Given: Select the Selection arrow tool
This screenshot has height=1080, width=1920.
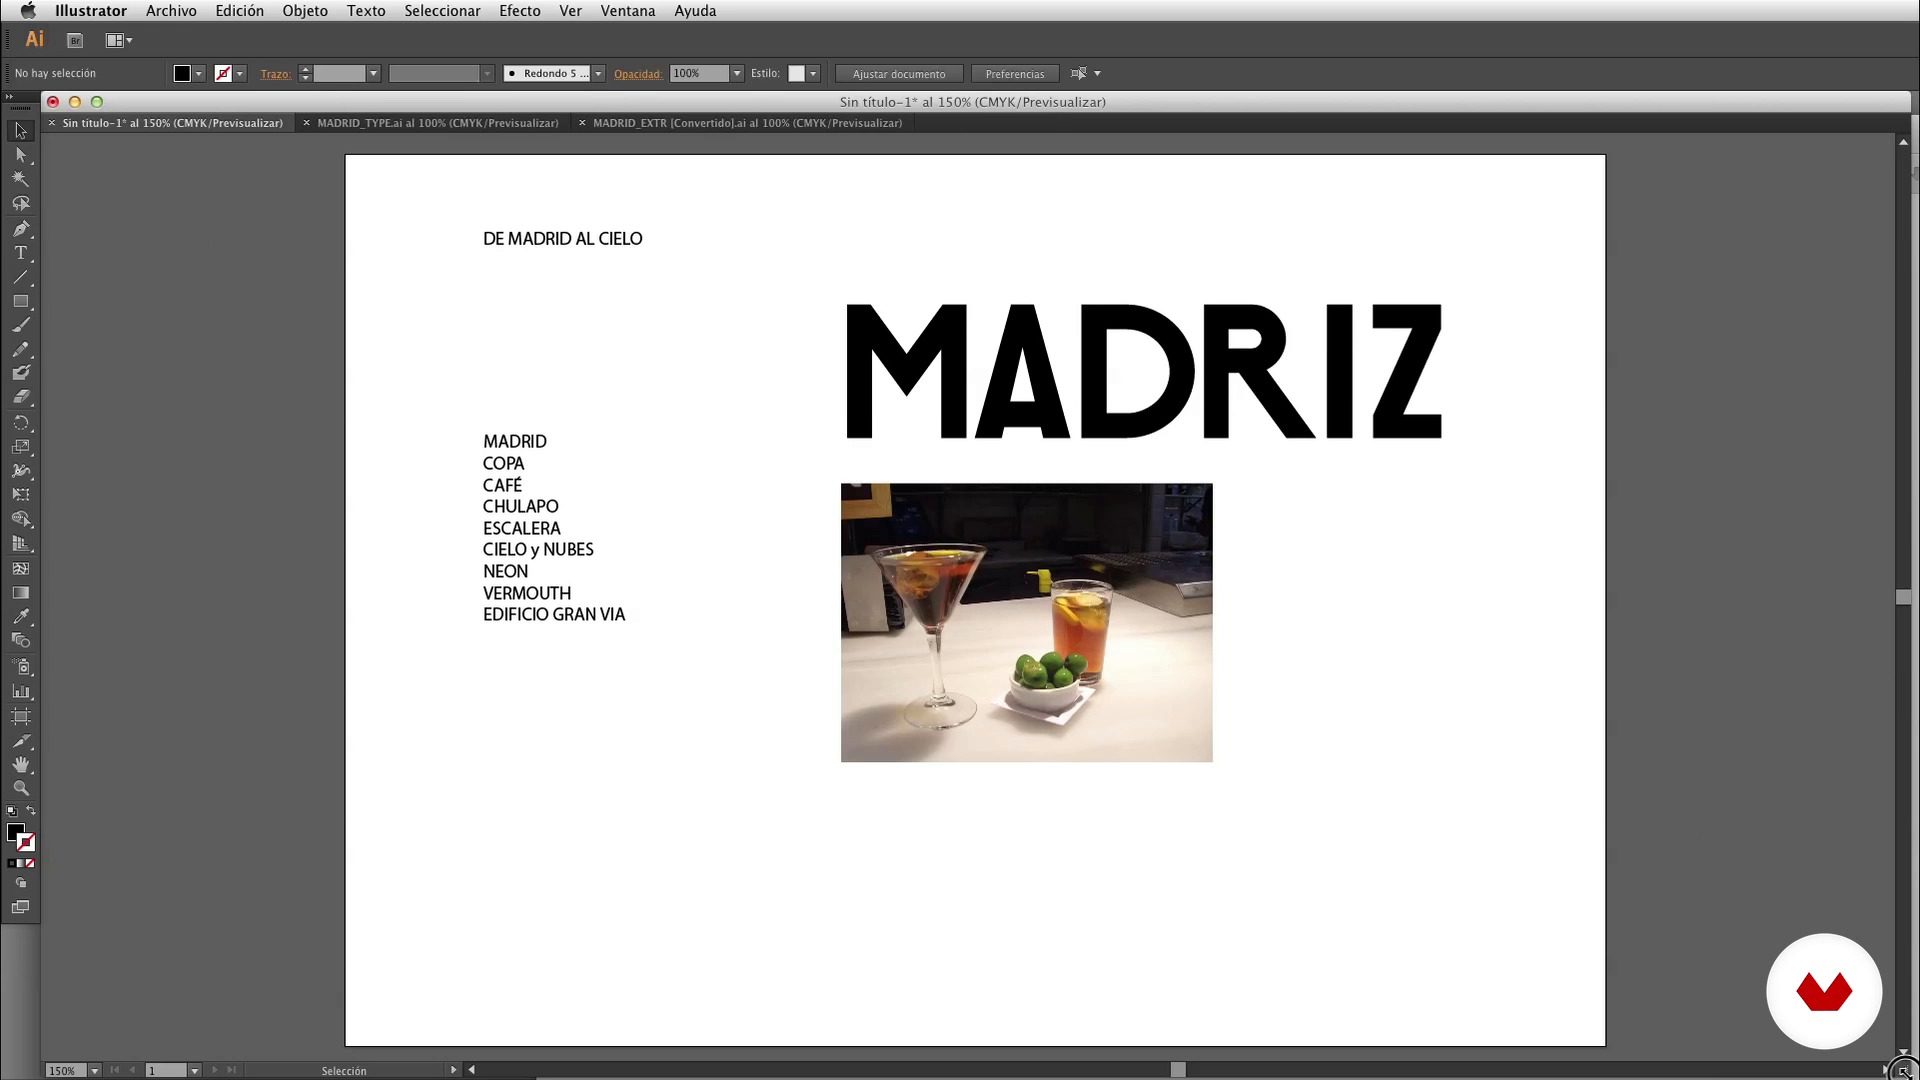Looking at the screenshot, I should coord(21,131).
